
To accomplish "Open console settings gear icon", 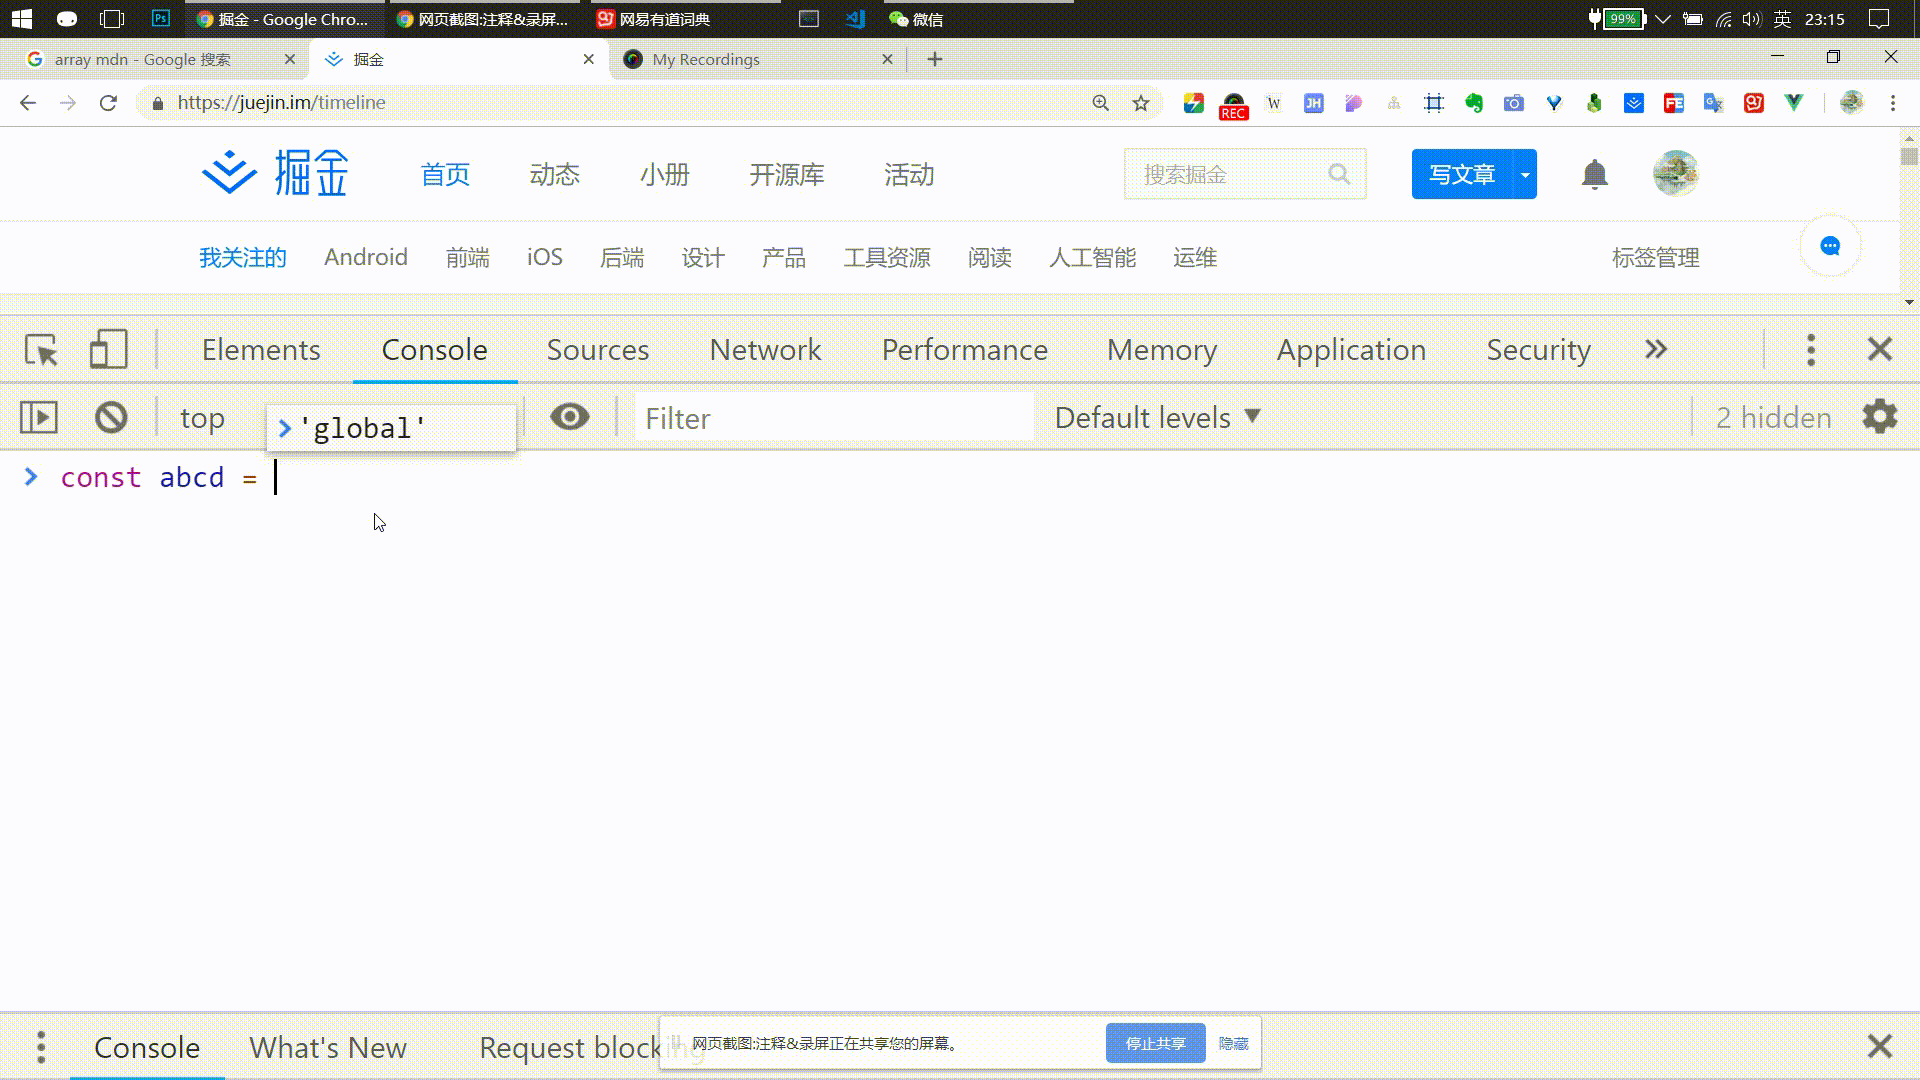I will [1879, 417].
